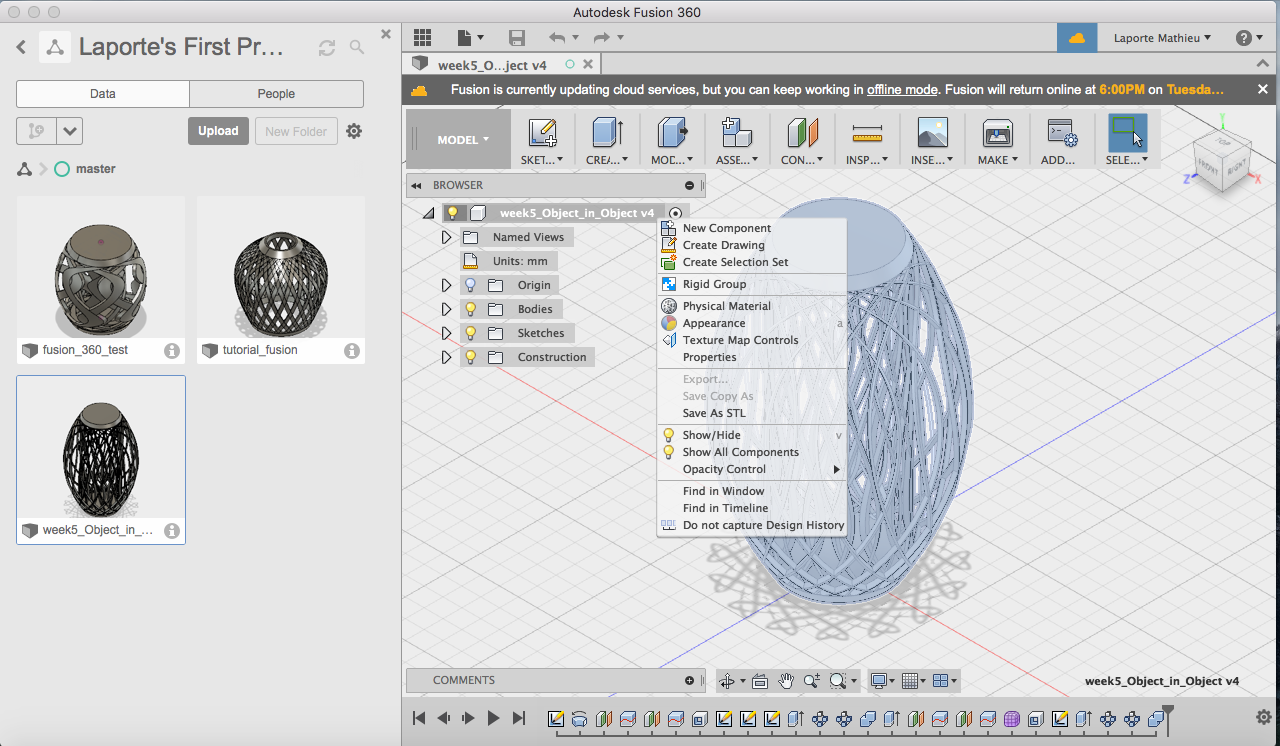
Task: Choose Do not capture Design History
Action: 752,525
